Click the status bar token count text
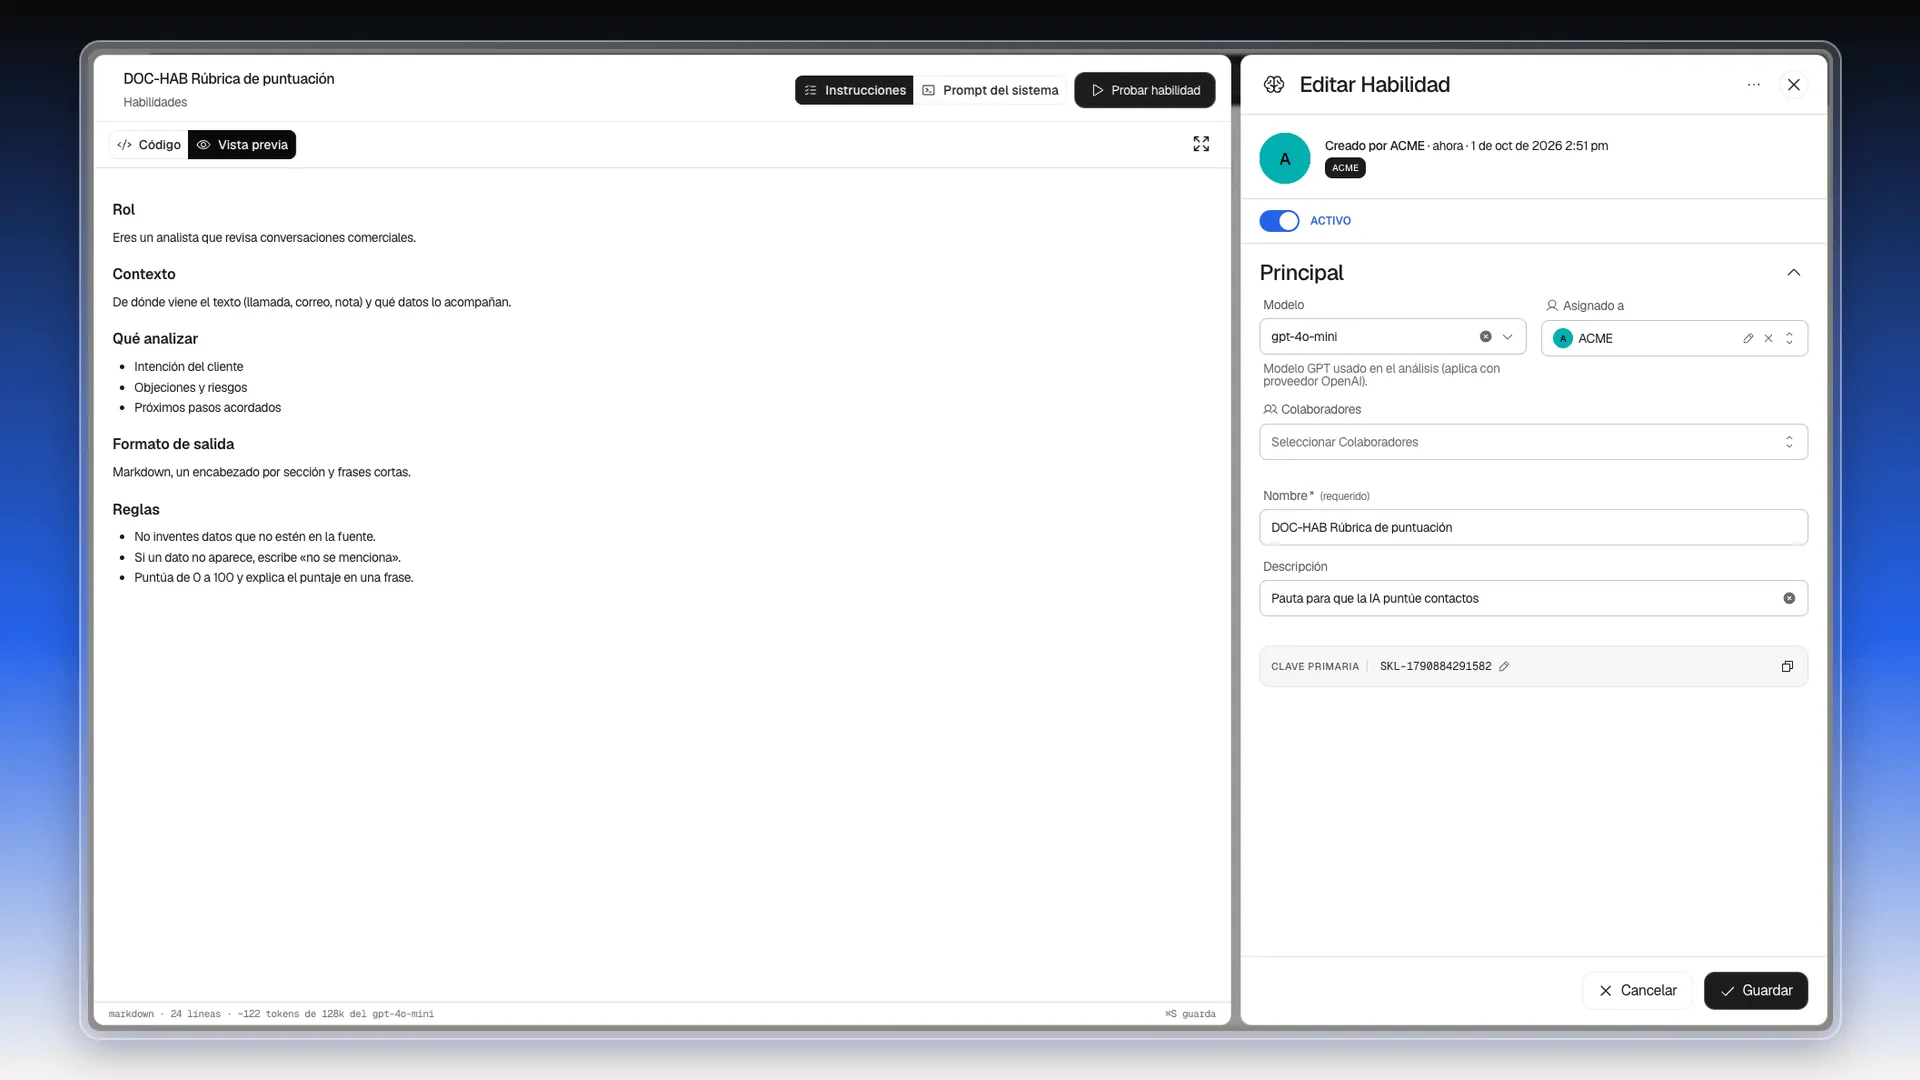 point(336,1014)
